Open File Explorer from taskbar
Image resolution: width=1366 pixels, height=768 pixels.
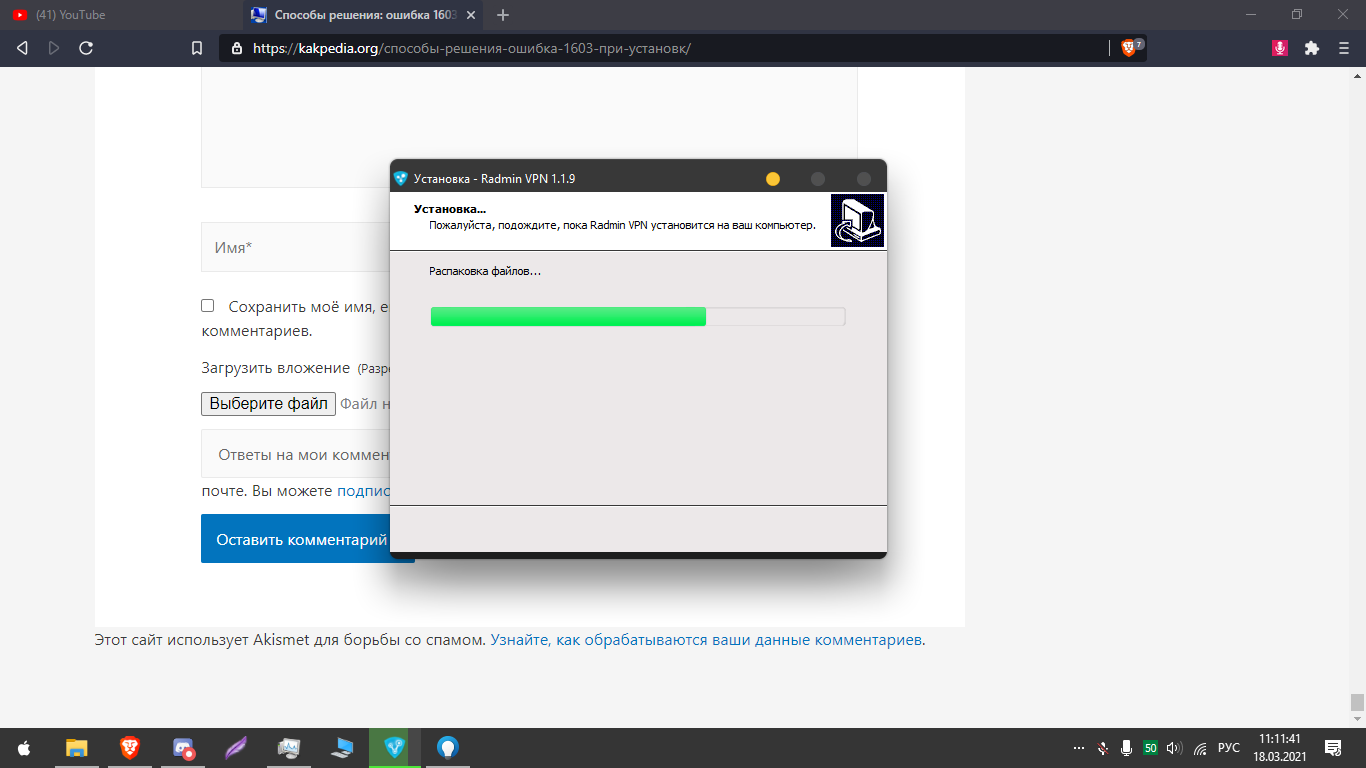click(x=77, y=747)
